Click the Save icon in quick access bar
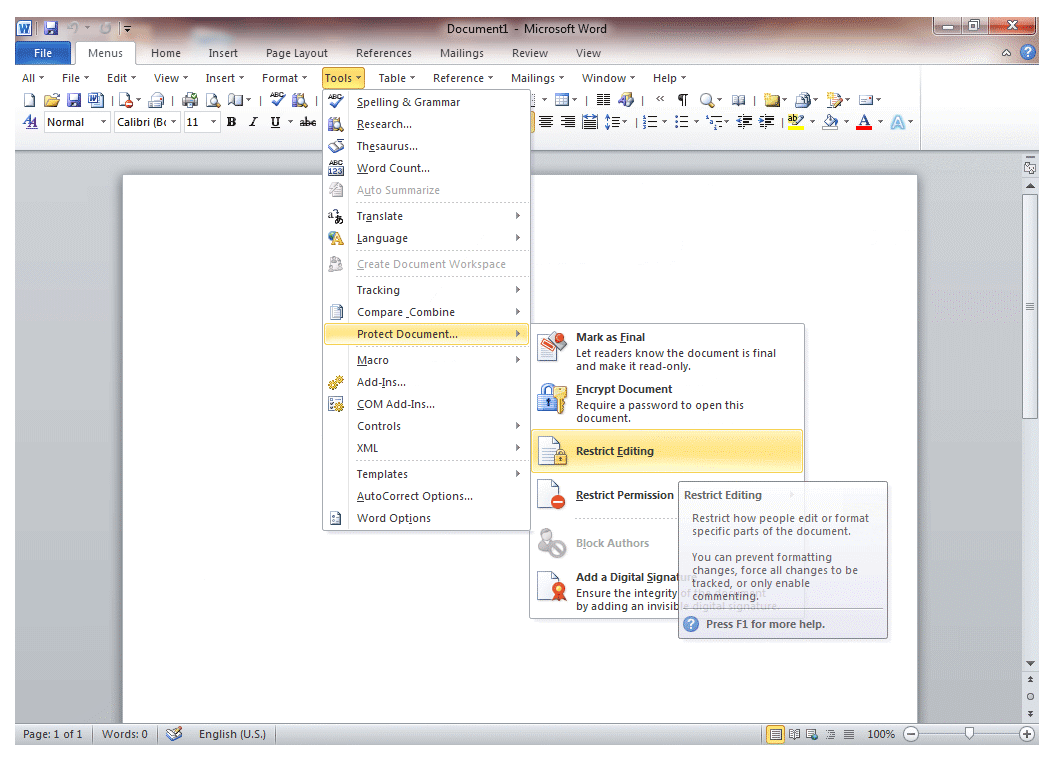 (x=51, y=28)
